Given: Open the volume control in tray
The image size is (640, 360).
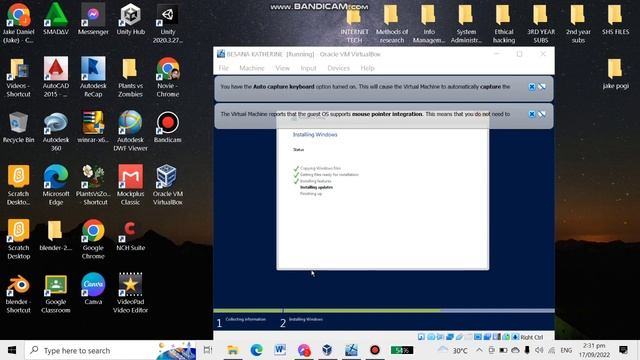Looking at the screenshot, I should [539, 350].
